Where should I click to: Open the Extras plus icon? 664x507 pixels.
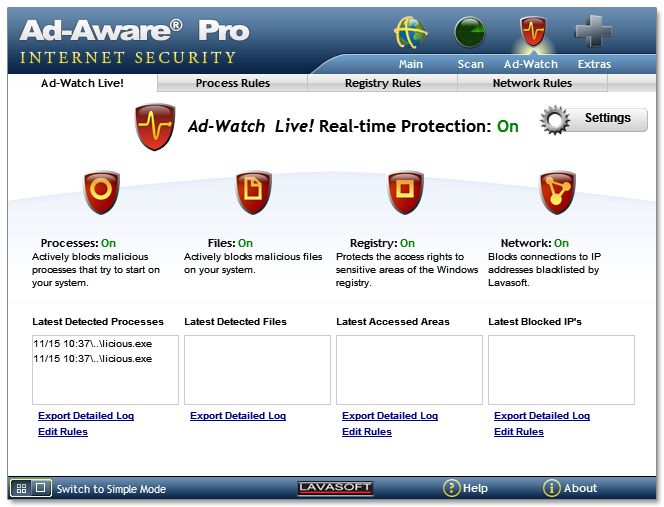click(x=594, y=34)
